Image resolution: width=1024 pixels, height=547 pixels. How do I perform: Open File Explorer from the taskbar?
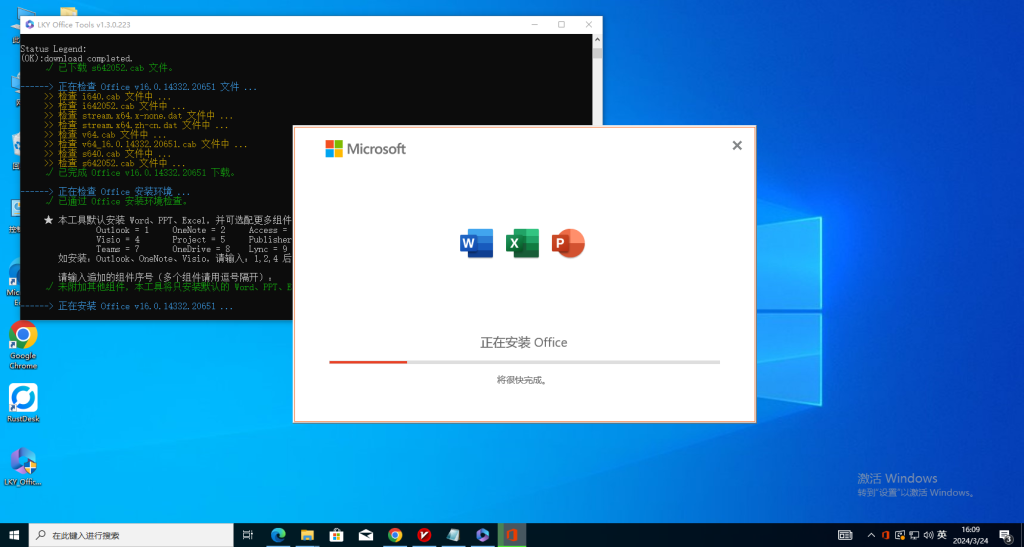point(308,535)
